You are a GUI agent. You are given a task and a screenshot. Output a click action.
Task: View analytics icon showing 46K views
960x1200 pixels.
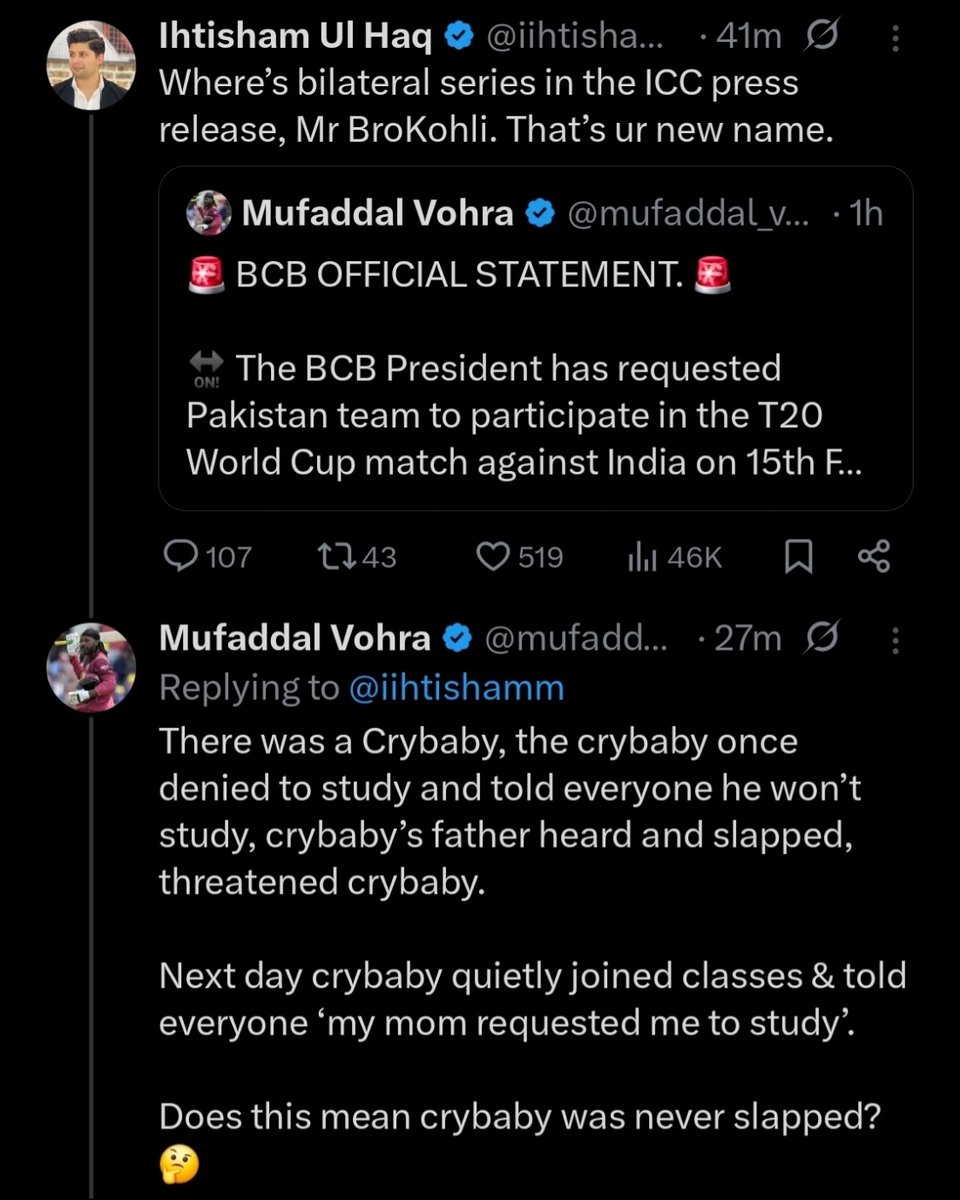[641, 557]
